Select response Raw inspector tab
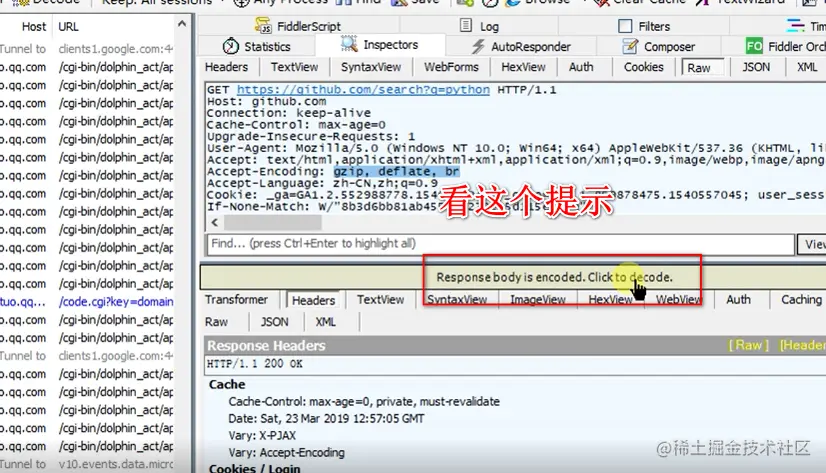The height and width of the screenshot is (473, 826). coord(217,322)
